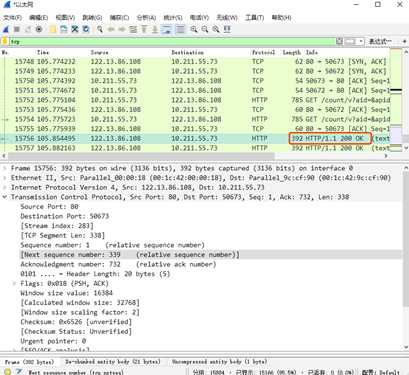This screenshot has height=375, width=409.
Task: Stop the running capture
Action: tap(17, 30)
